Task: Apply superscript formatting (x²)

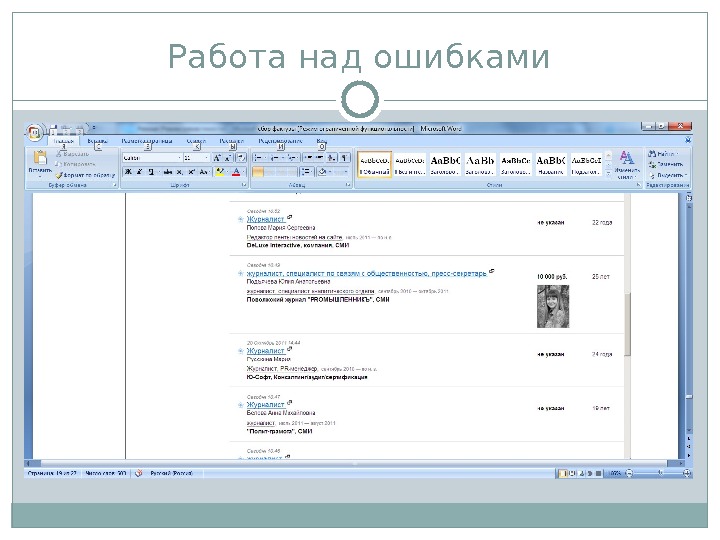Action: click(191, 172)
